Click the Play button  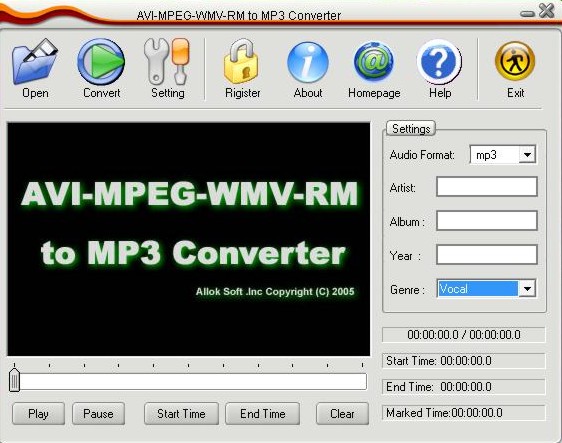tap(38, 414)
